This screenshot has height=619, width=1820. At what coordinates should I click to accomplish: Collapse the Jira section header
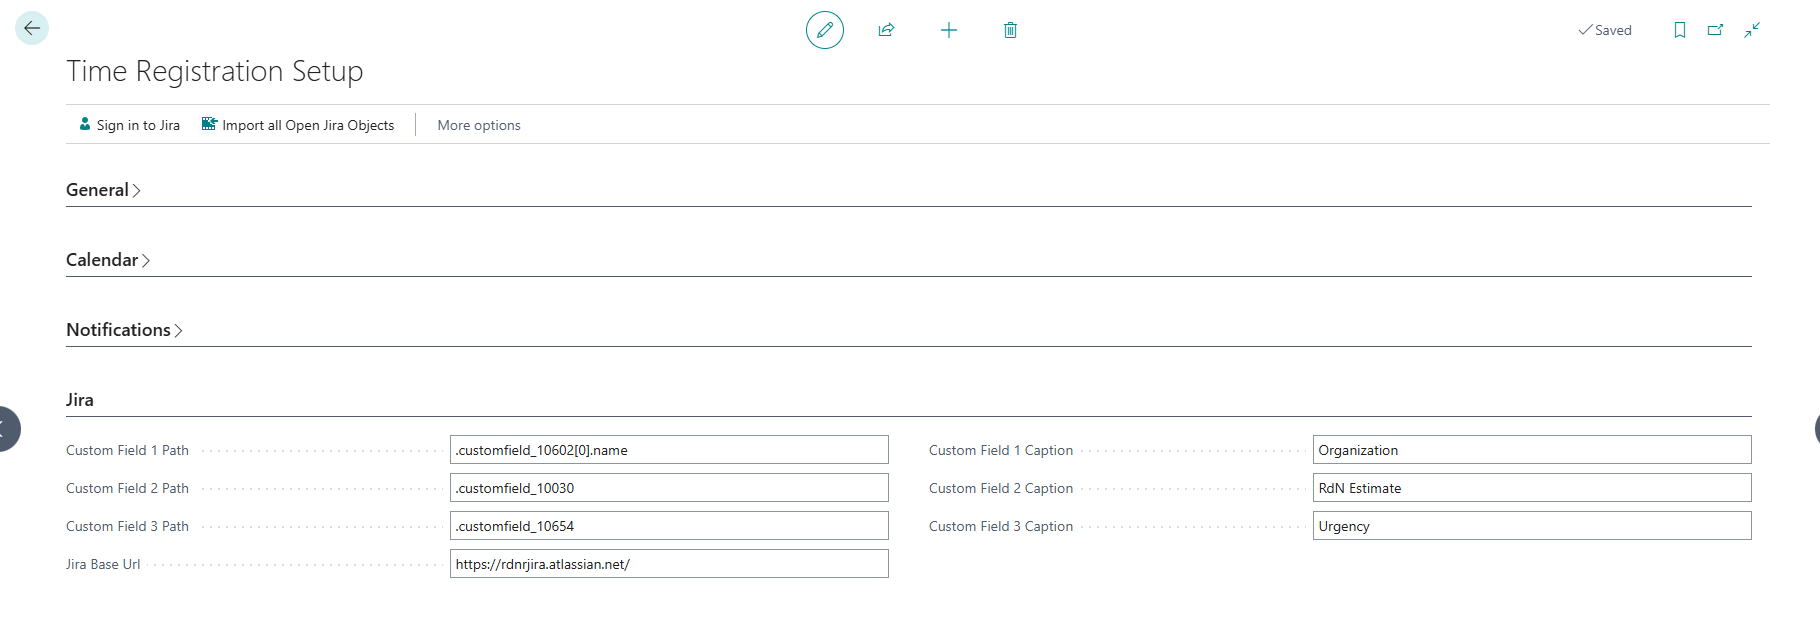pyautogui.click(x=80, y=400)
